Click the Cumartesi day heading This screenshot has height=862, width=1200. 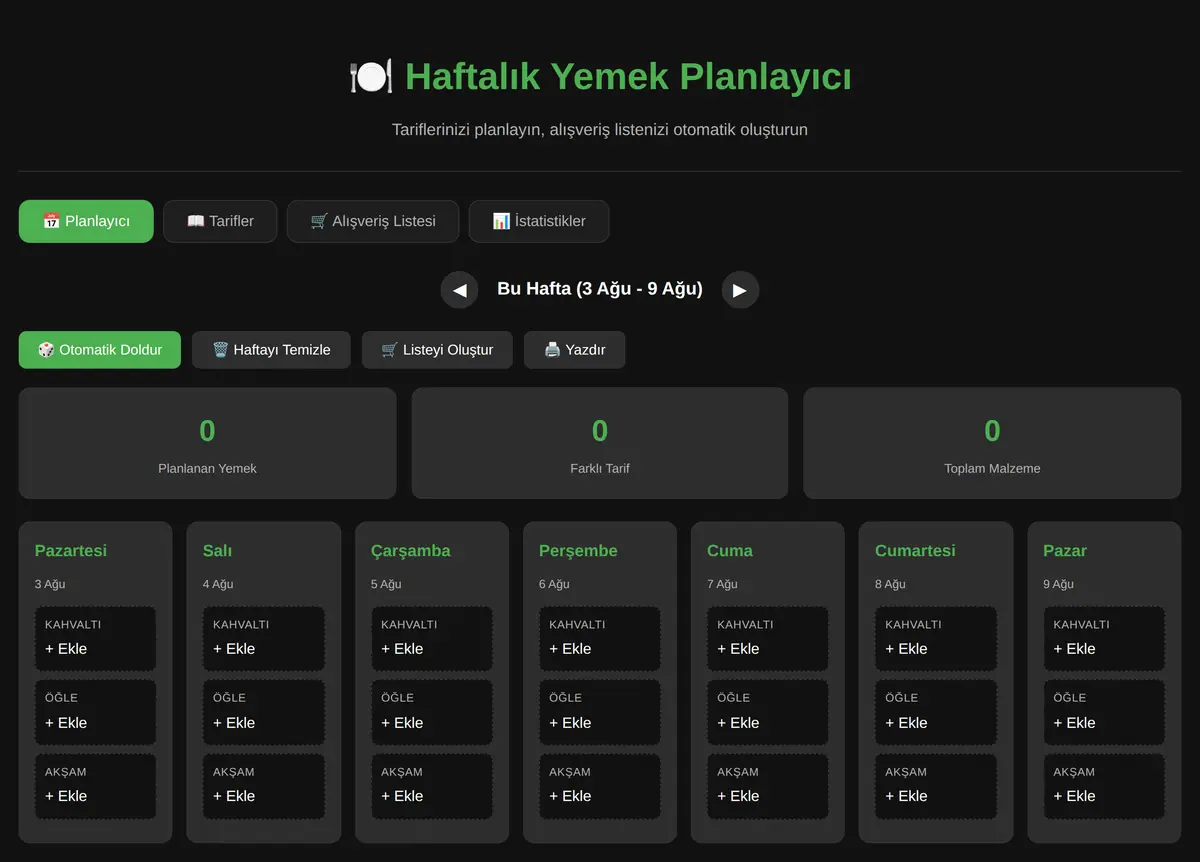915,551
